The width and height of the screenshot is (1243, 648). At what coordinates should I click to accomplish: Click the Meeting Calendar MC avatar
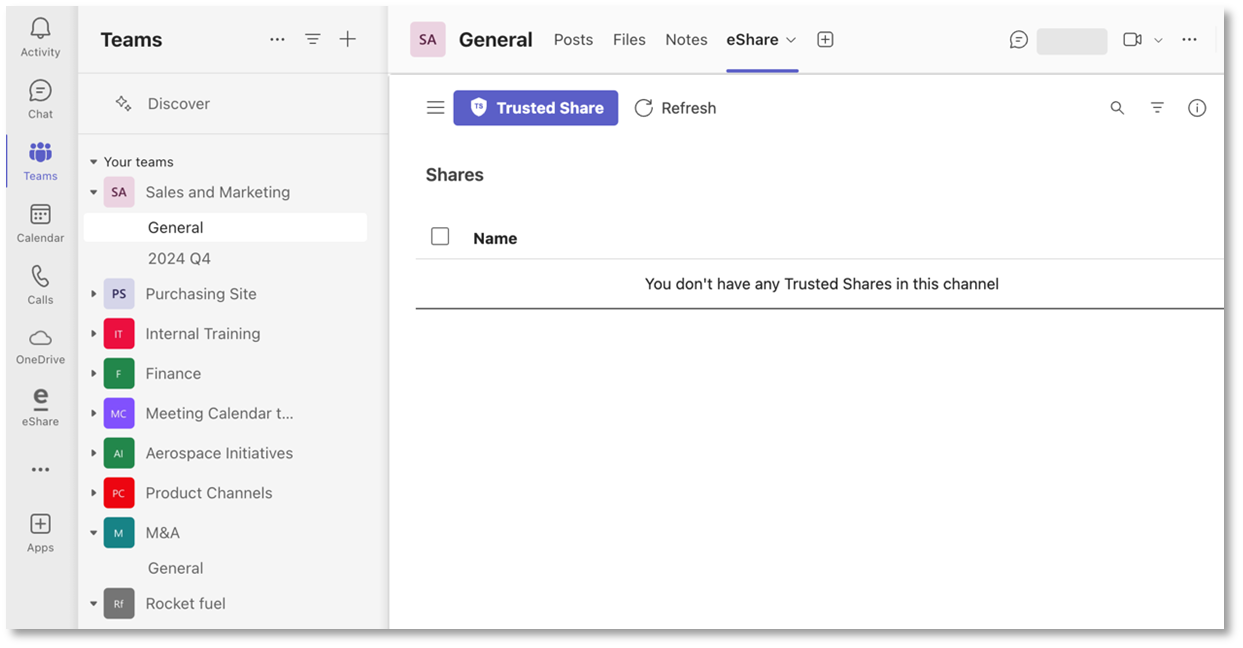point(119,413)
